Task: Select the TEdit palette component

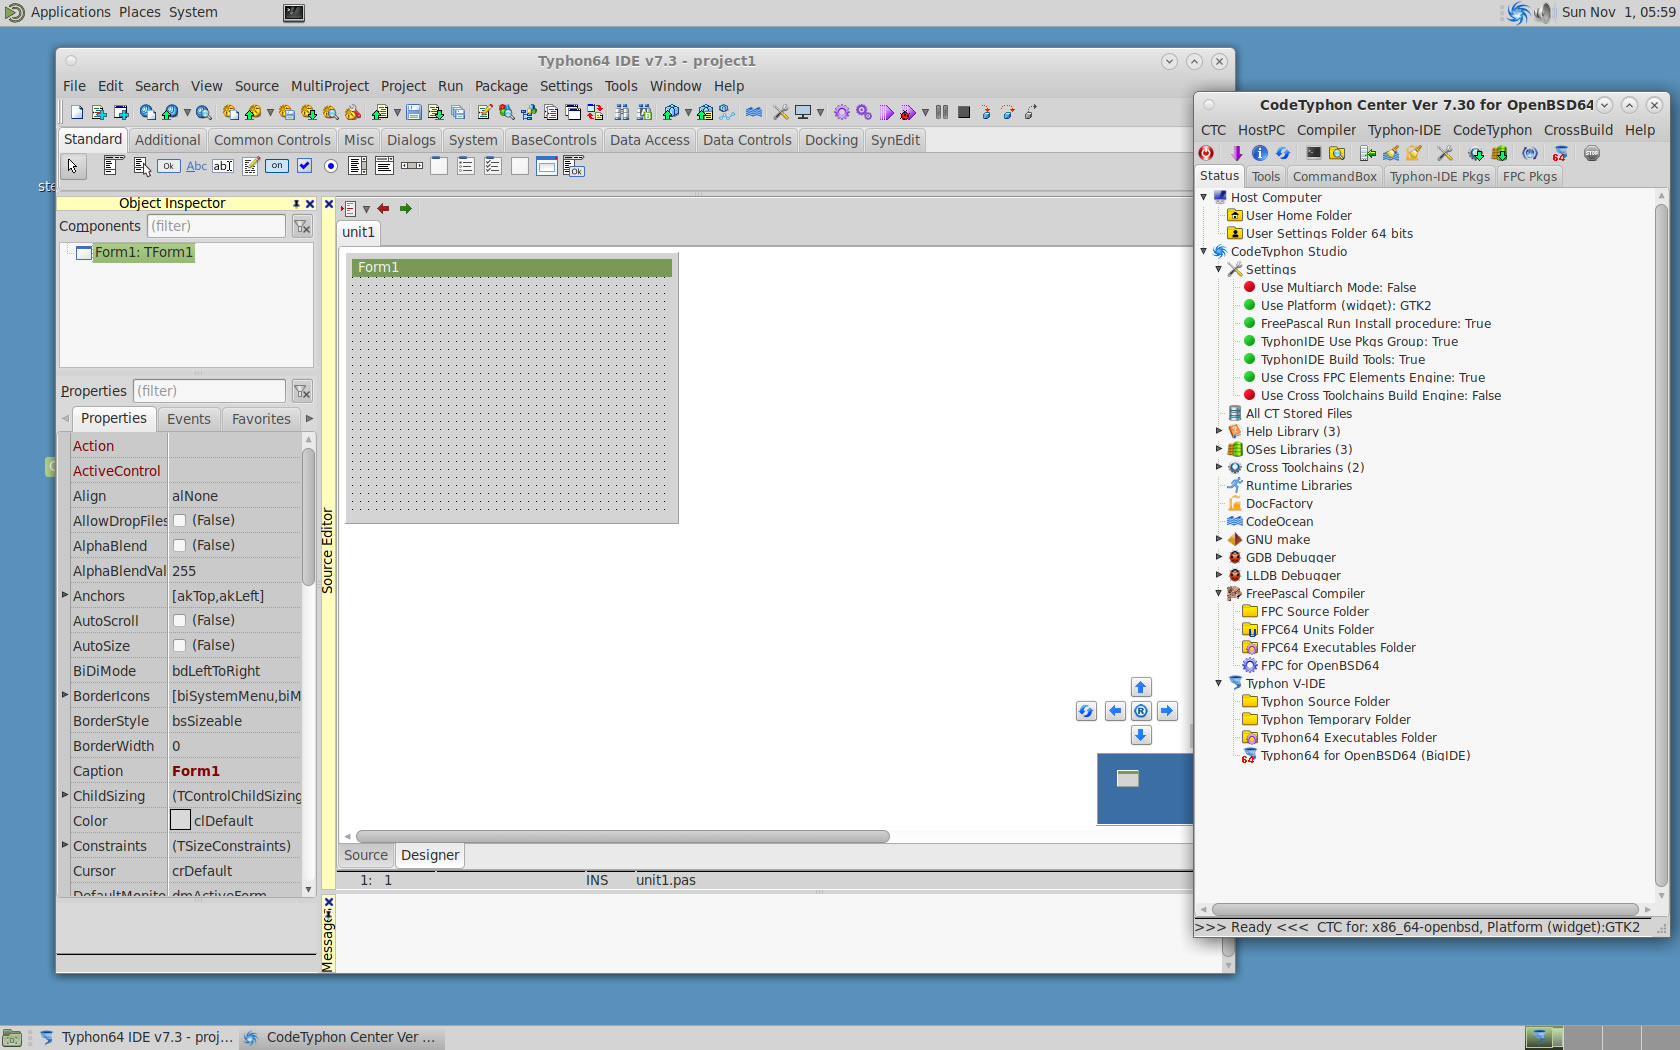Action: click(222, 166)
